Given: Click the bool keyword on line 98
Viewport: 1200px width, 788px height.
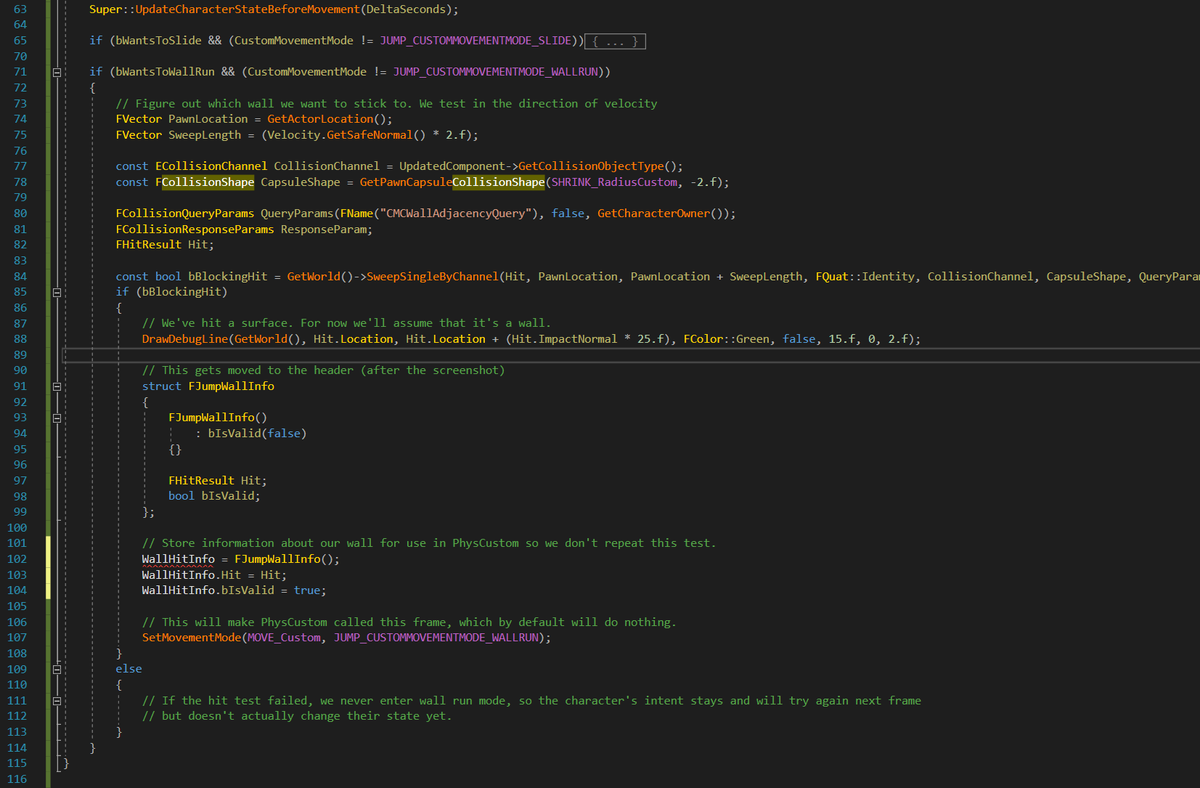Looking at the screenshot, I should point(182,496).
